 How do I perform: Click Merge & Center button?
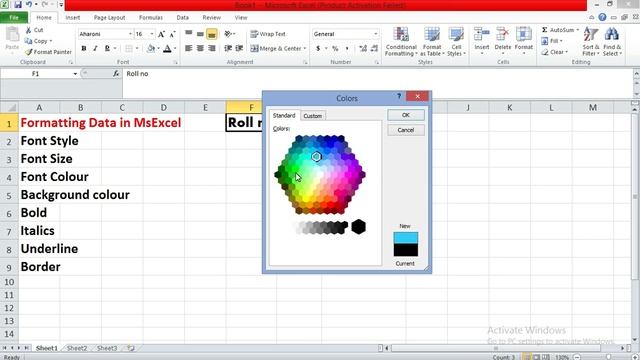pos(276,48)
